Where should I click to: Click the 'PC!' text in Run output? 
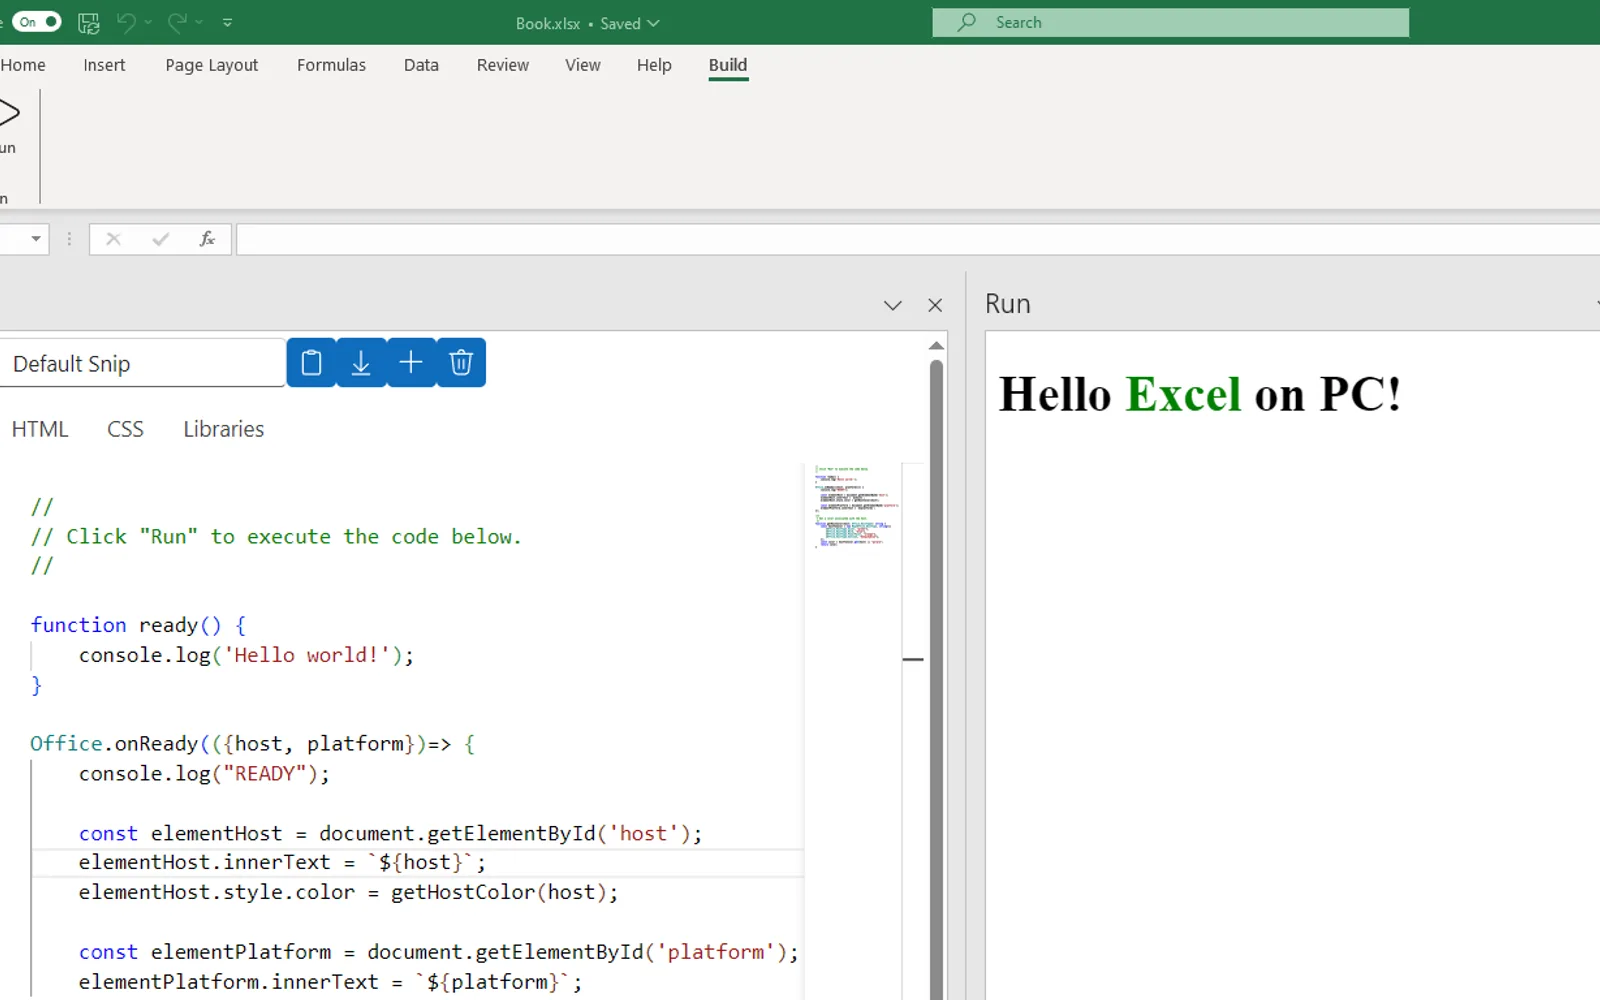[x=1360, y=394]
